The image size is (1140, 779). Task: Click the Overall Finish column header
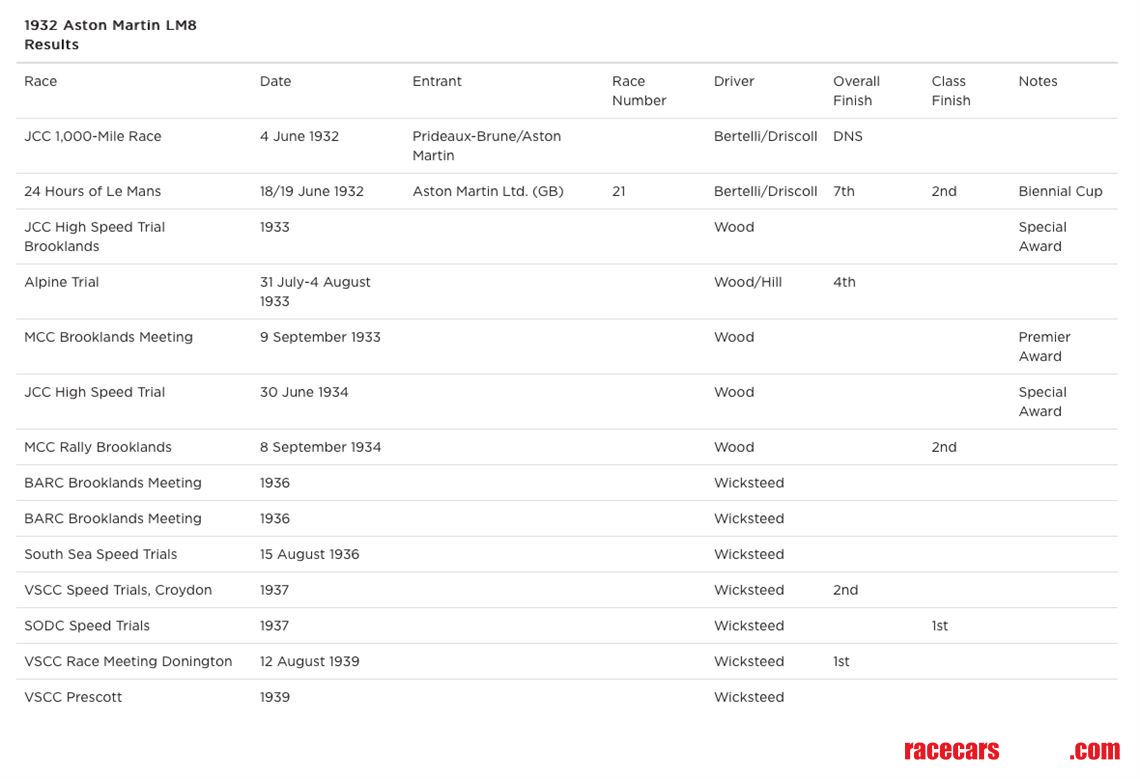(x=856, y=90)
